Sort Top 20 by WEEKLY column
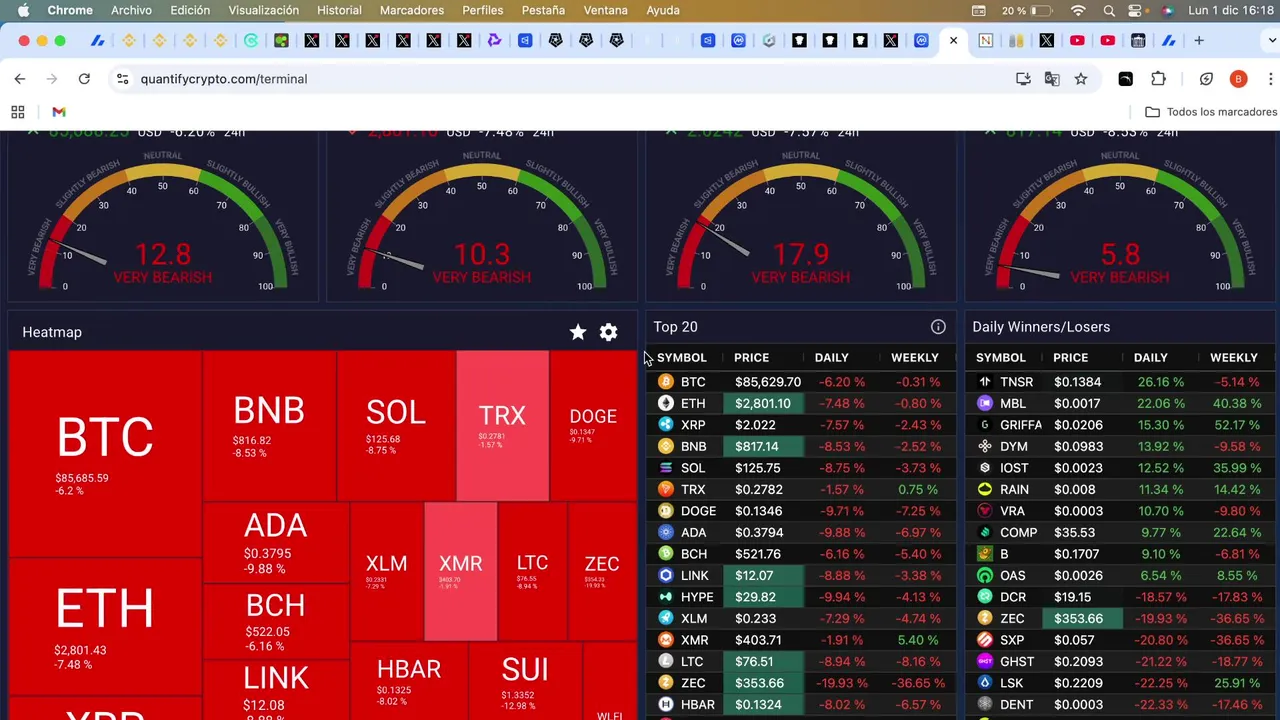The height and width of the screenshot is (720, 1280). (x=915, y=357)
